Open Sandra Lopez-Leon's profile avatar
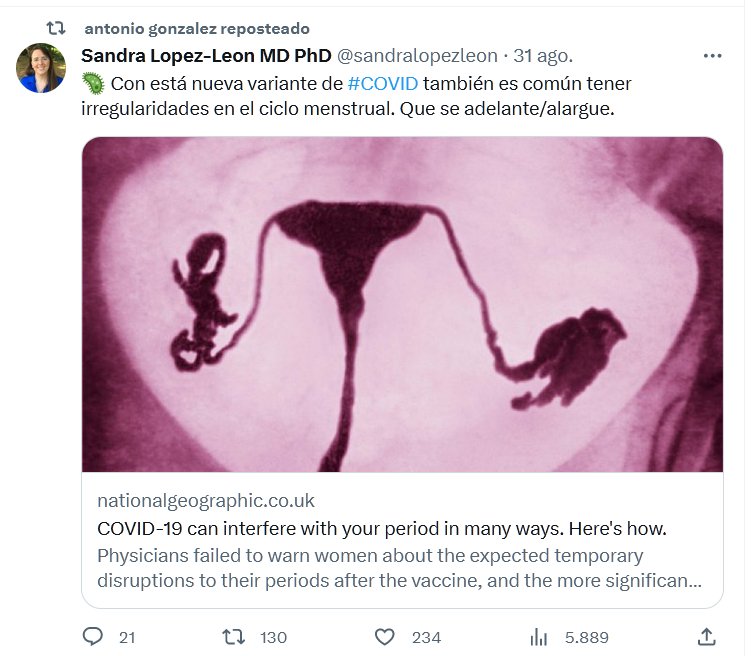Image resolution: width=754 pixels, height=656 pixels. [x=41, y=68]
